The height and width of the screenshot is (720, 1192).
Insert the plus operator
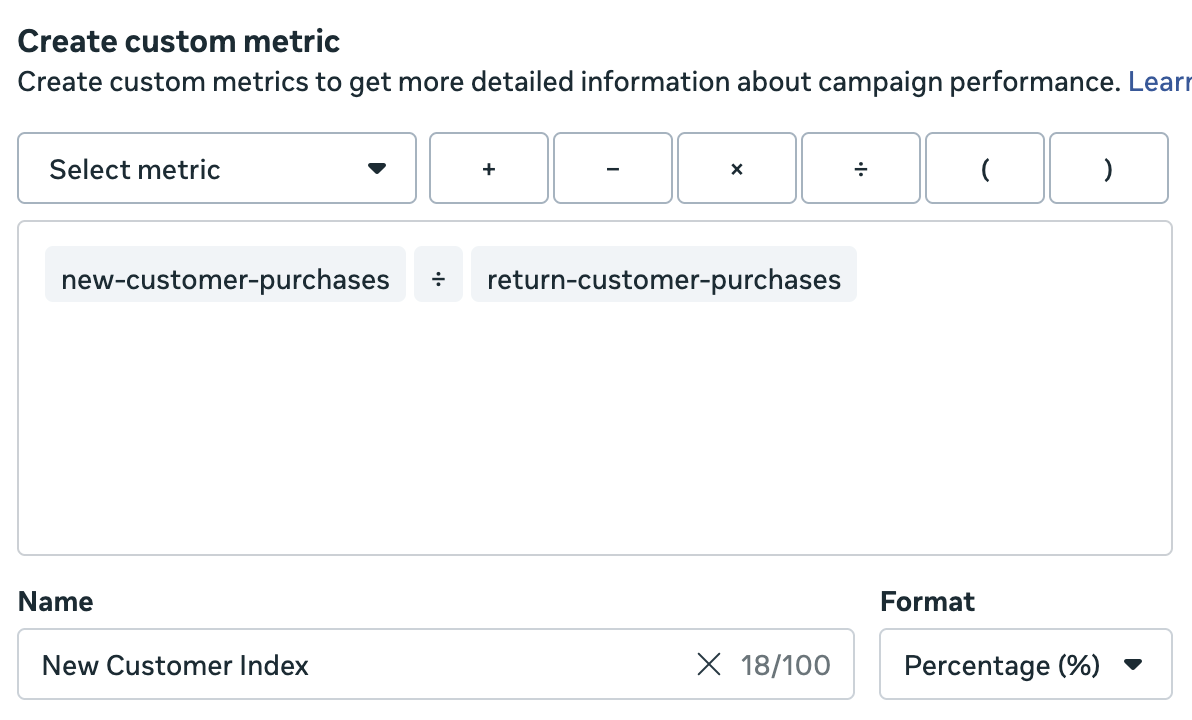coord(488,169)
